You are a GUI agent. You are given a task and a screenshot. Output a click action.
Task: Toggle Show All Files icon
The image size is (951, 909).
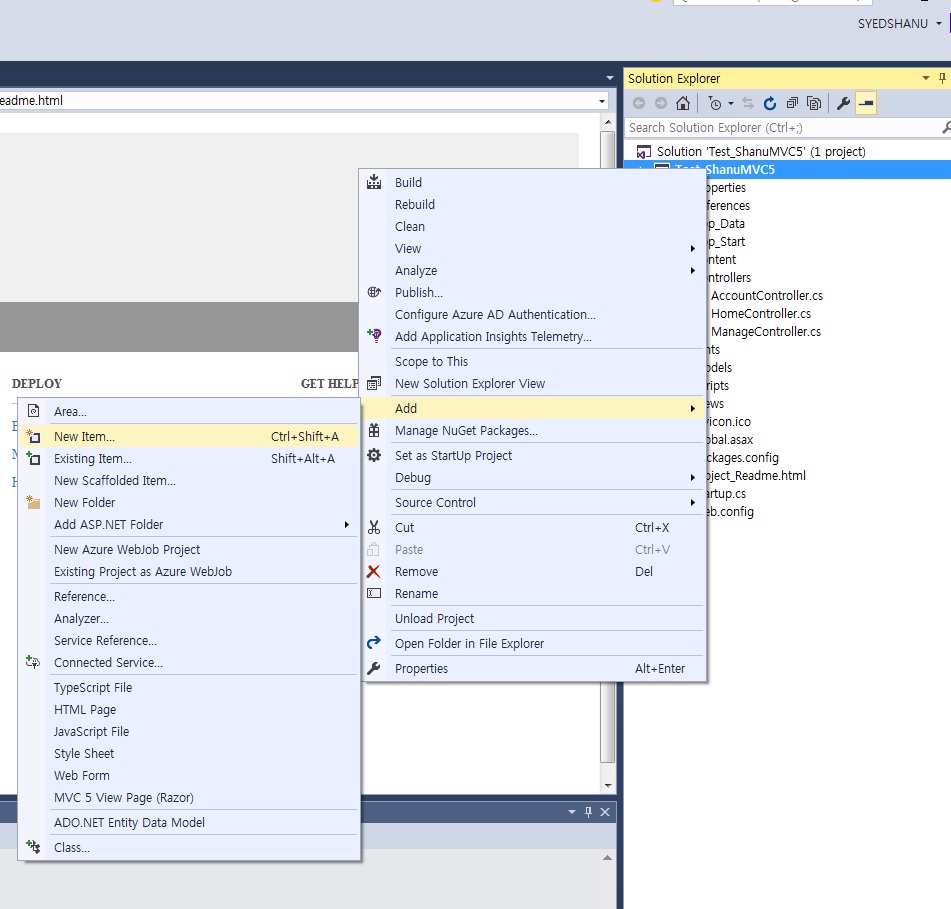tap(814, 104)
